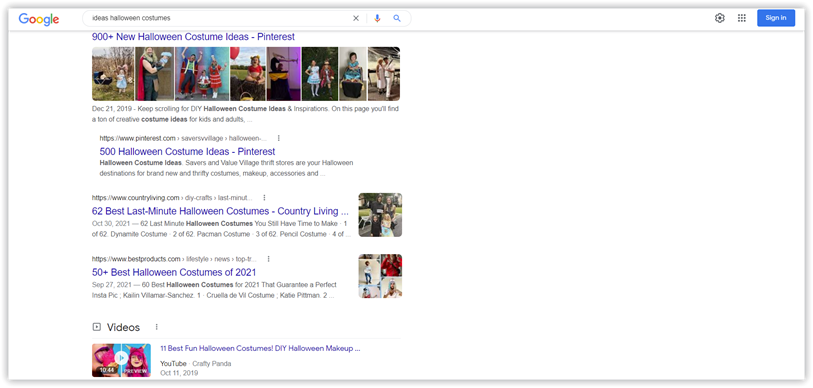Screen dimensions: 813x388
Task: Open the Best Products result thumbnail image
Action: coord(380,276)
